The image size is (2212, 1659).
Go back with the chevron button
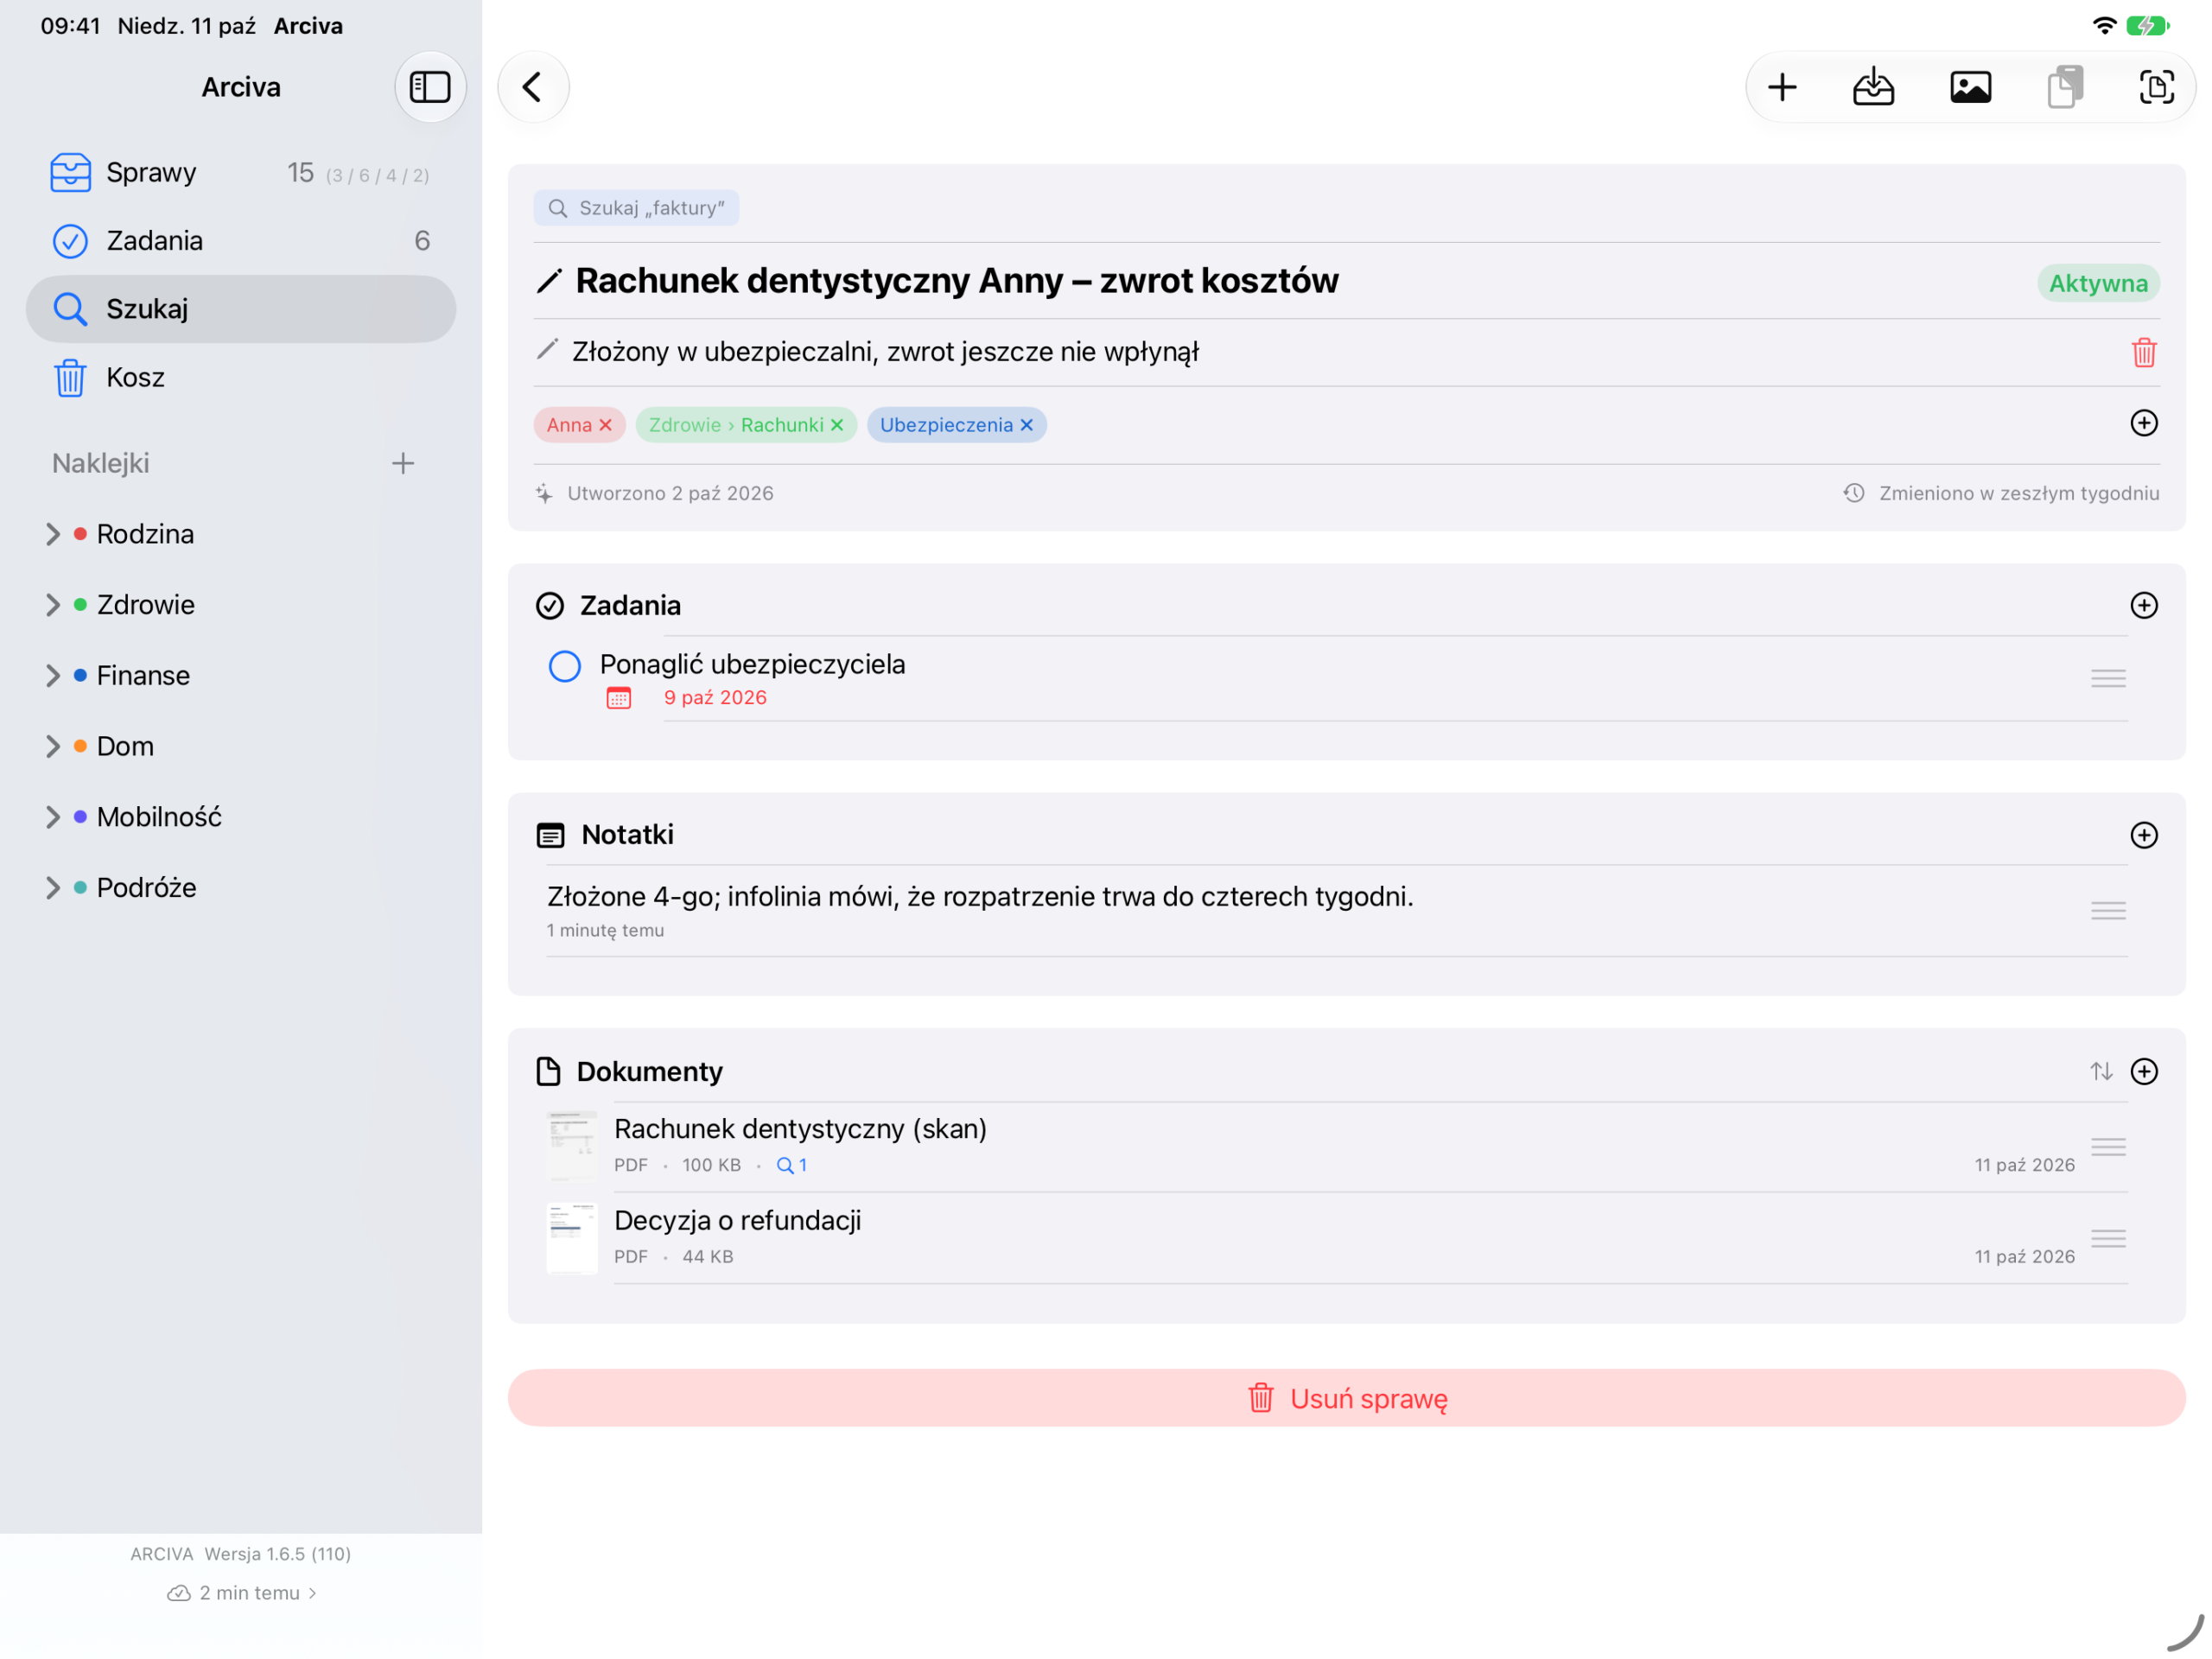533,87
